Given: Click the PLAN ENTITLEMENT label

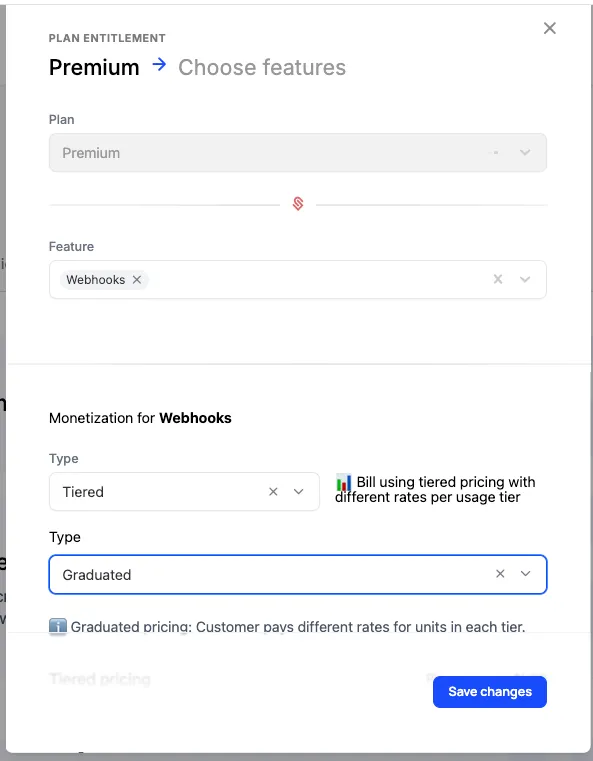Looking at the screenshot, I should click(107, 38).
